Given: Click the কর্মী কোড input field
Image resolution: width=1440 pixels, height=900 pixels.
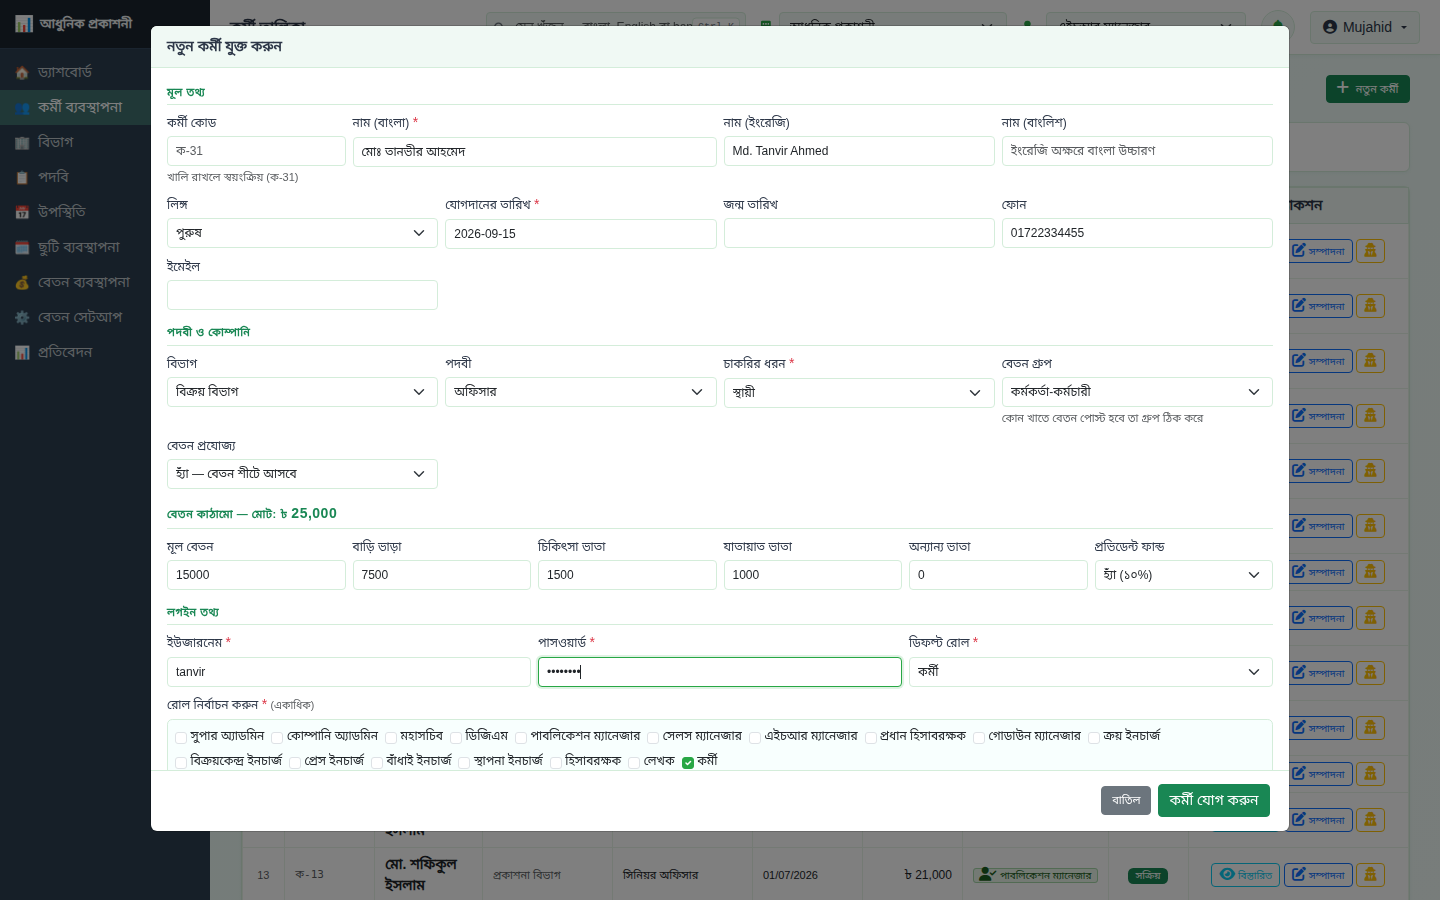Looking at the screenshot, I should (256, 151).
